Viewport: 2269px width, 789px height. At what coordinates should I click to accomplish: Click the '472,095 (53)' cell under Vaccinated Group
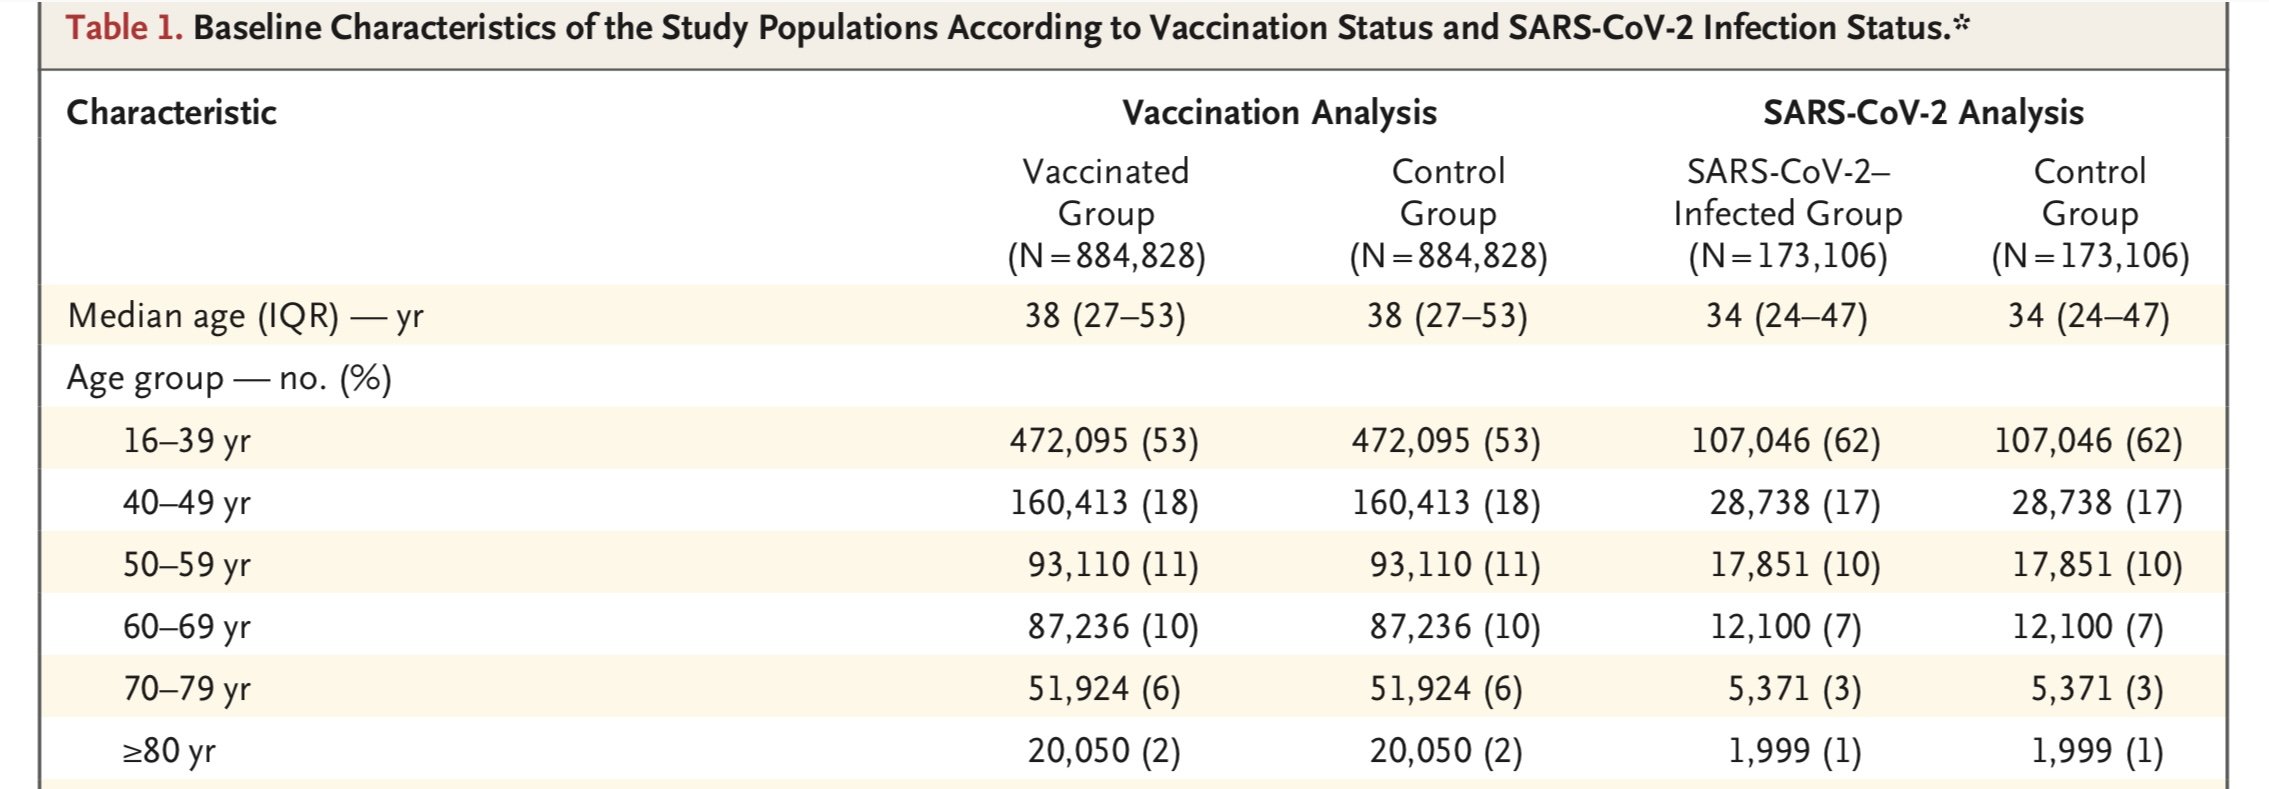(1104, 440)
